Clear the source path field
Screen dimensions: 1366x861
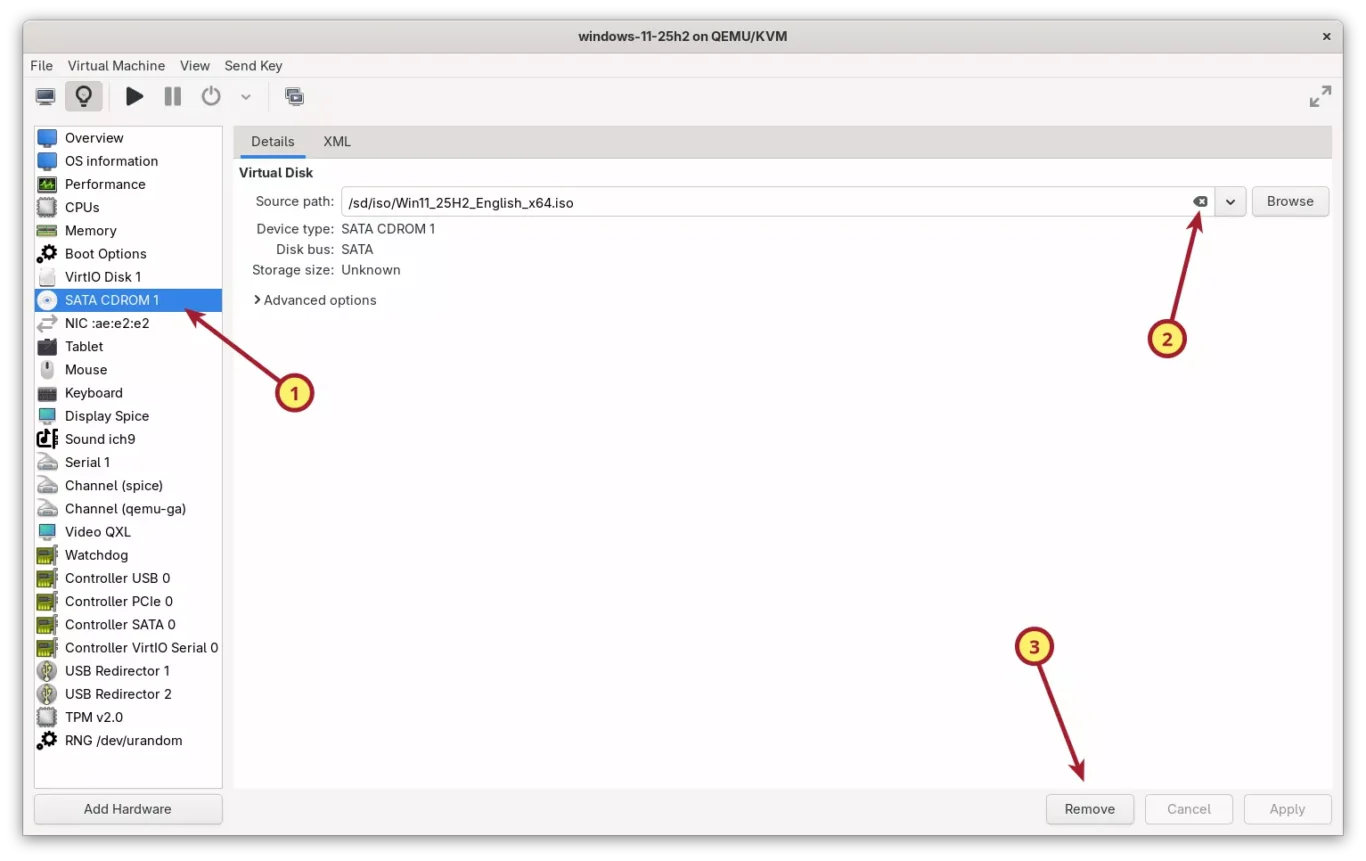tap(1200, 202)
